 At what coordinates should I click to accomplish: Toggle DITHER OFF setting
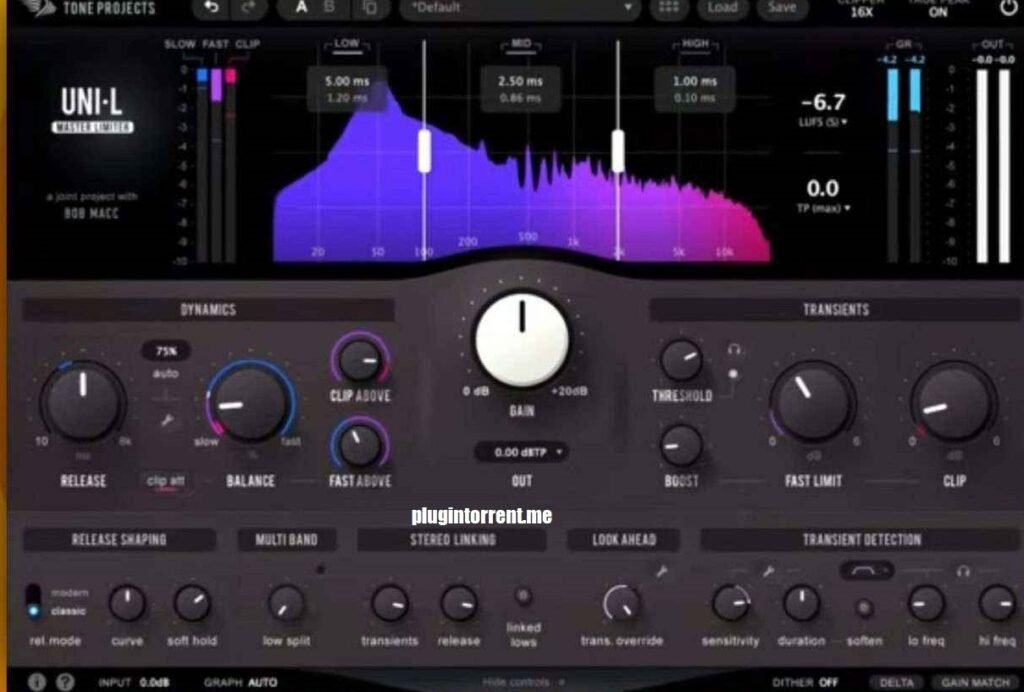tap(805, 682)
